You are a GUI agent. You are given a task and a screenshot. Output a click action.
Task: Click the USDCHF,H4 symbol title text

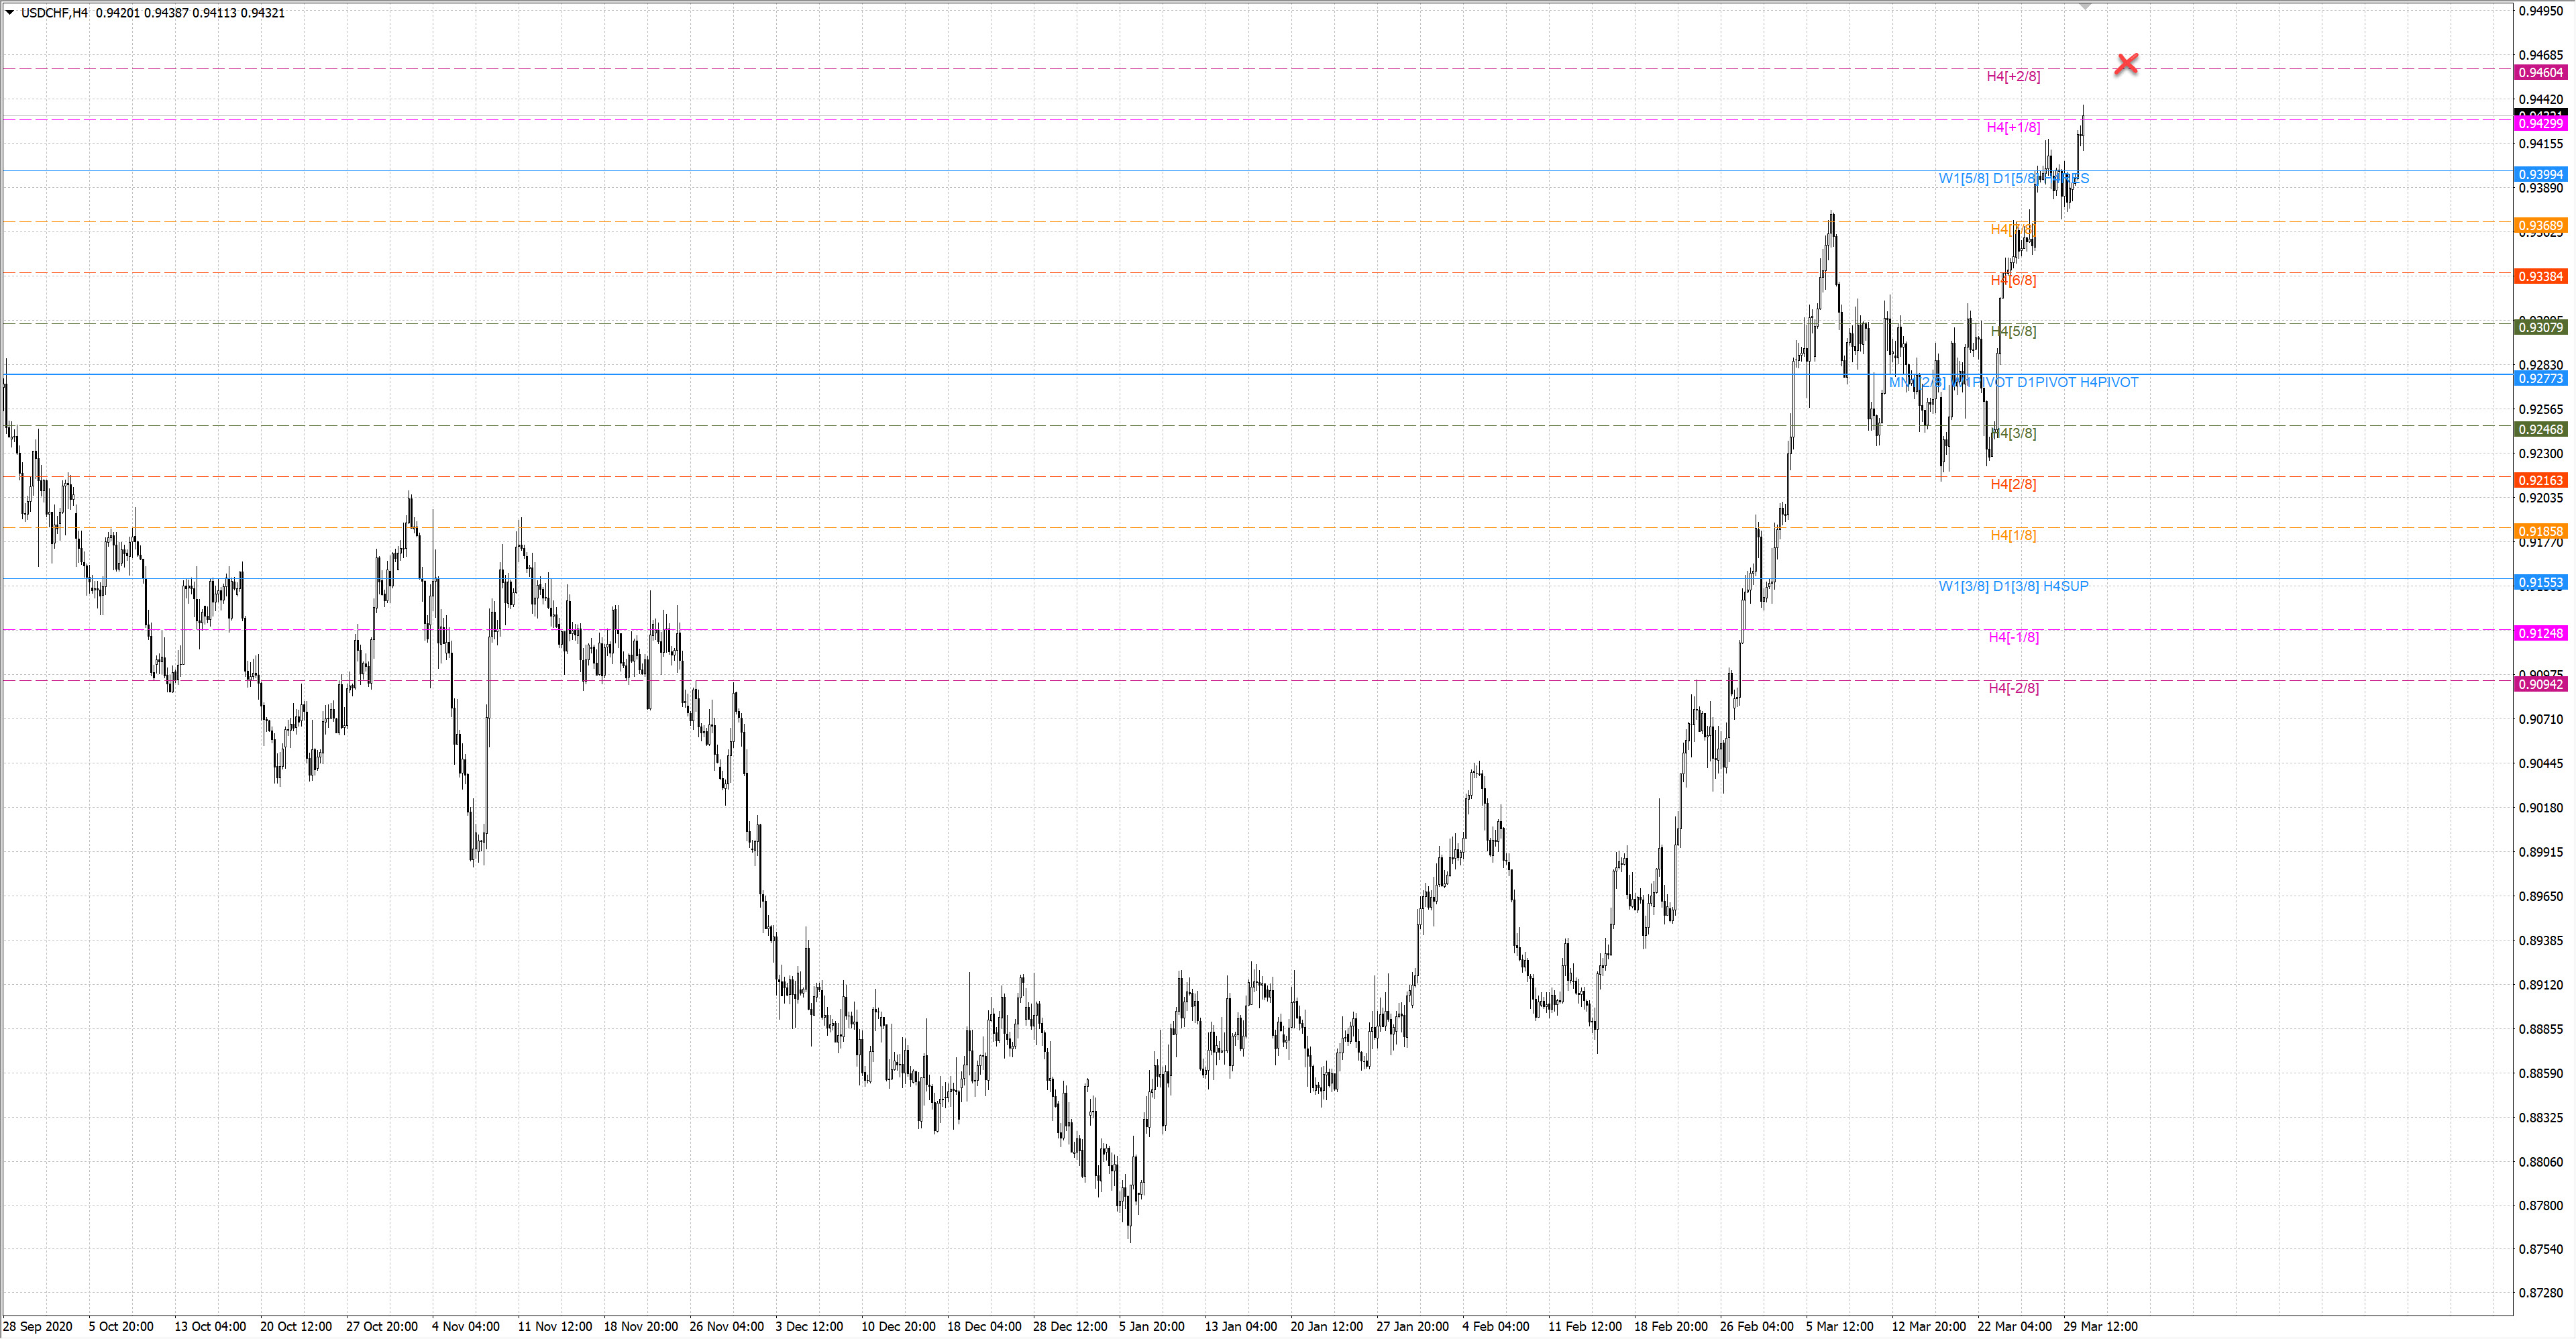pos(54,13)
